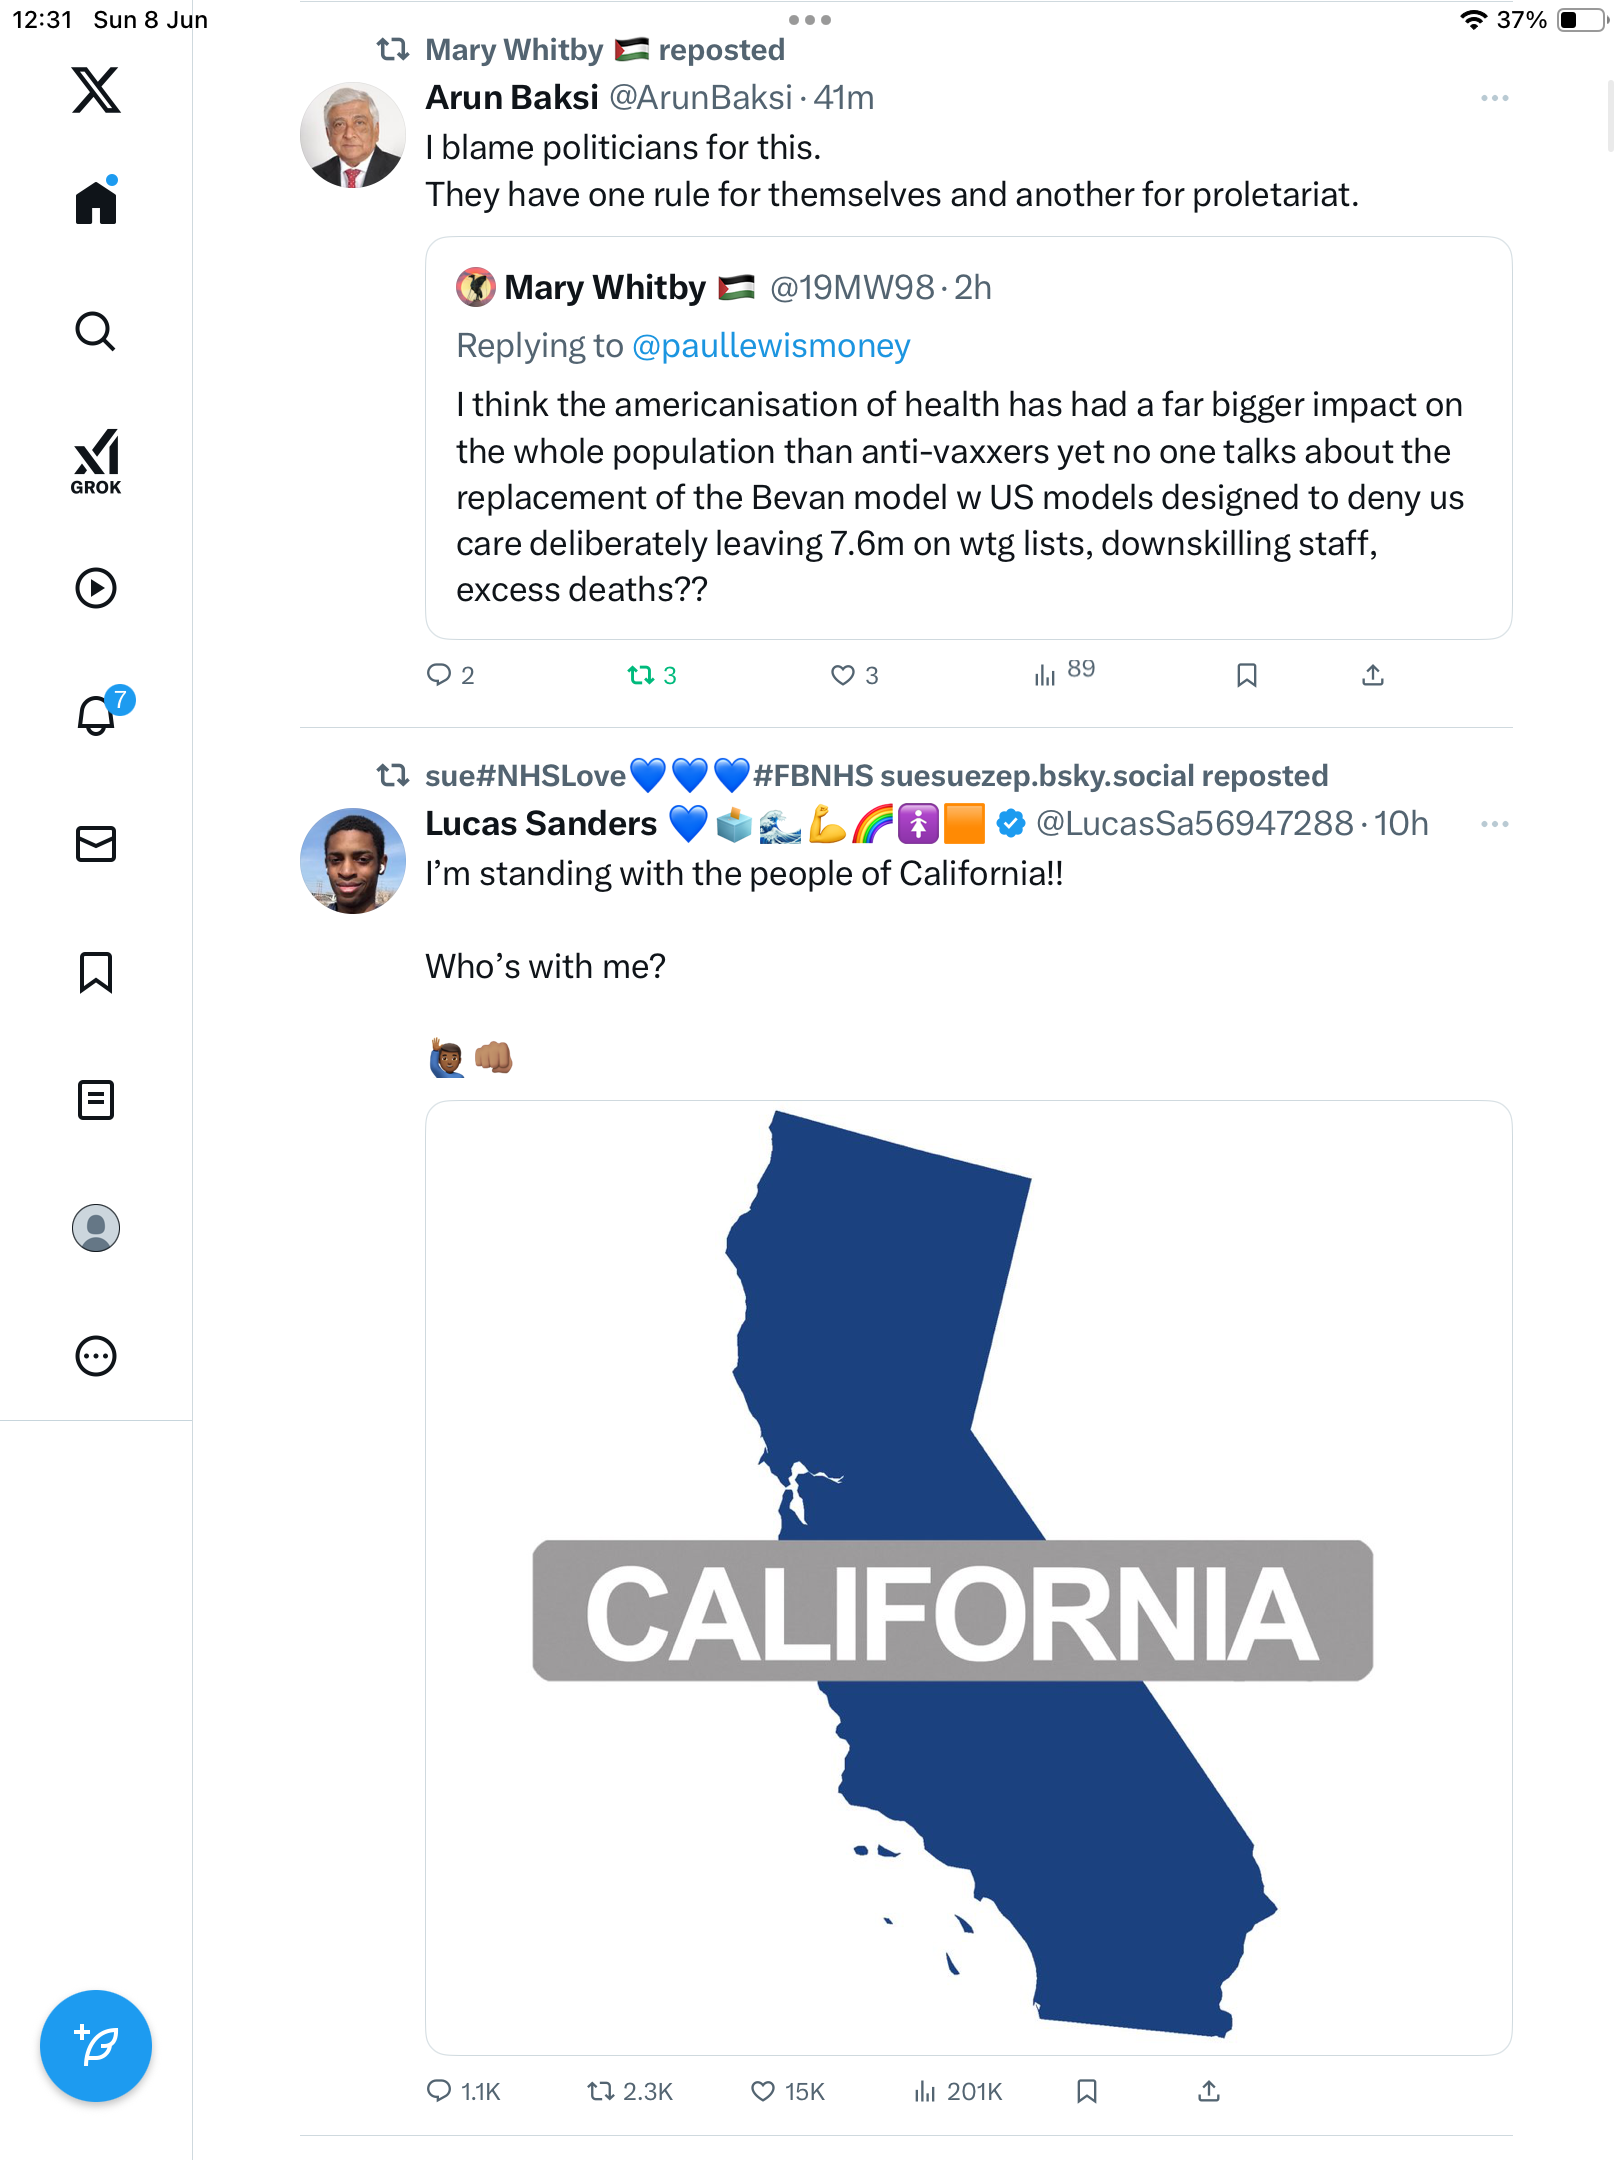Follow the @paullewismoney mention link
The image size is (1620, 2160).
point(771,346)
